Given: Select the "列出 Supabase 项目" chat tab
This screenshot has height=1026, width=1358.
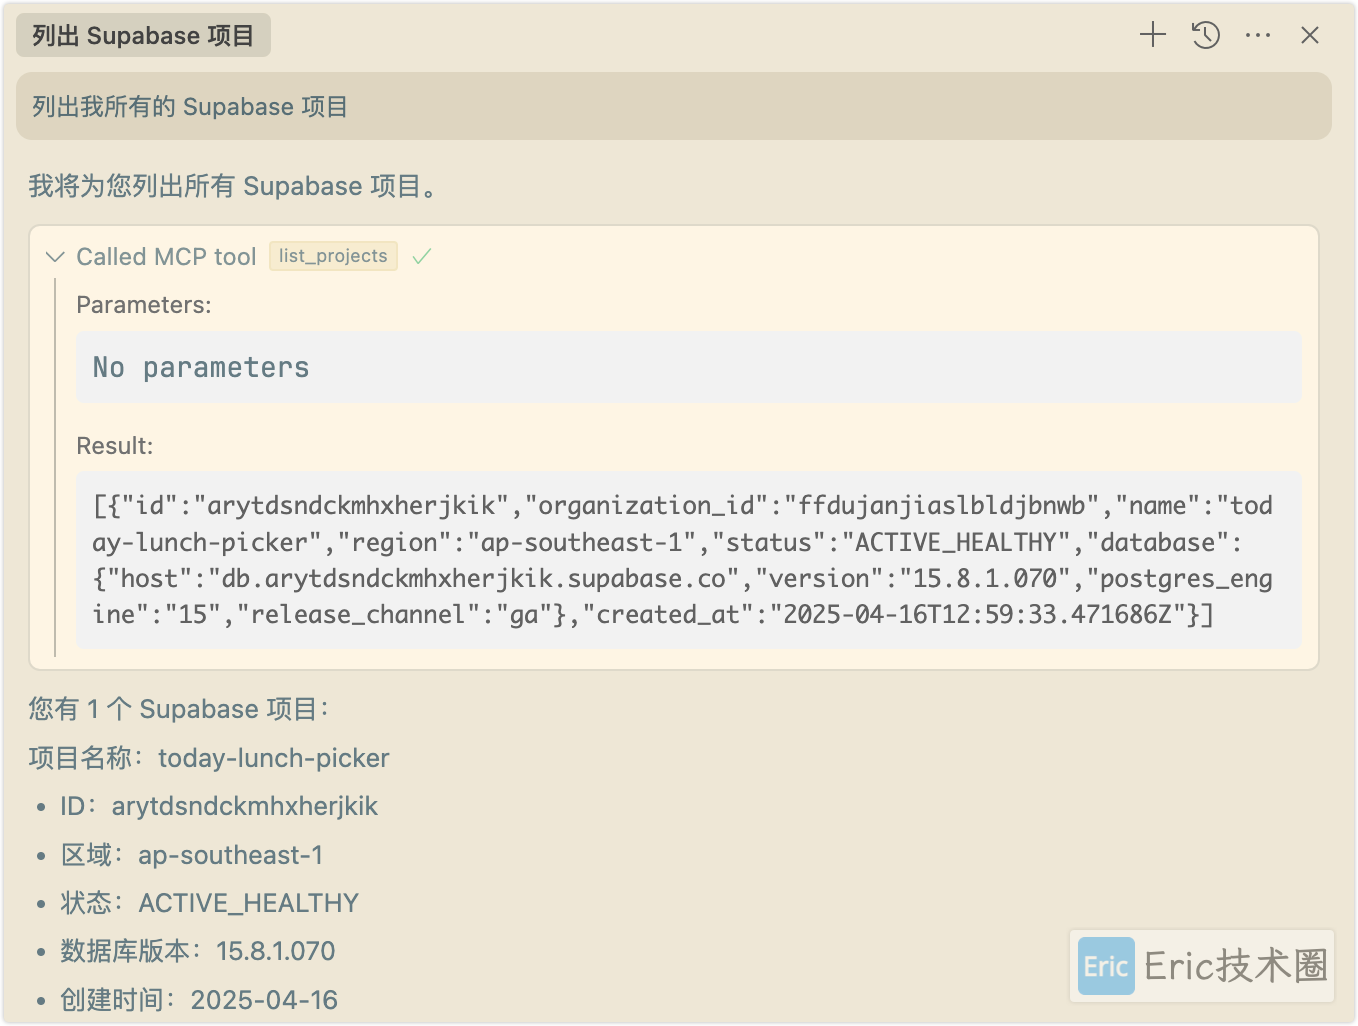Looking at the screenshot, I should (x=143, y=36).
